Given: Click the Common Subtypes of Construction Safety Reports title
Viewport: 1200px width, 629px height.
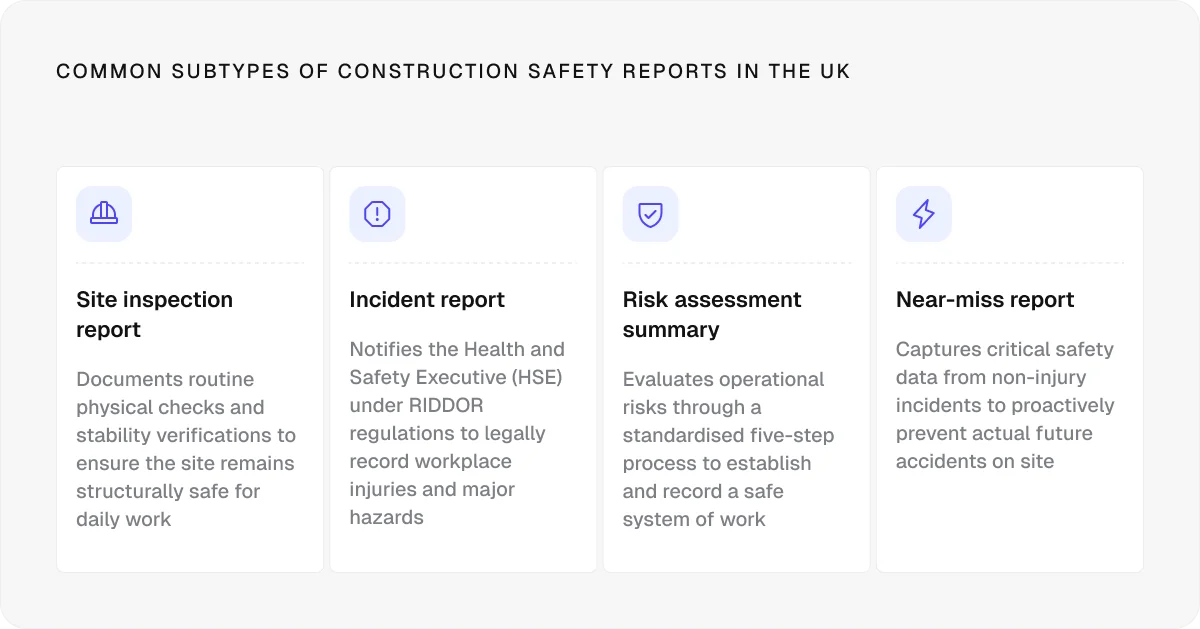Looking at the screenshot, I should pyautogui.click(x=453, y=72).
